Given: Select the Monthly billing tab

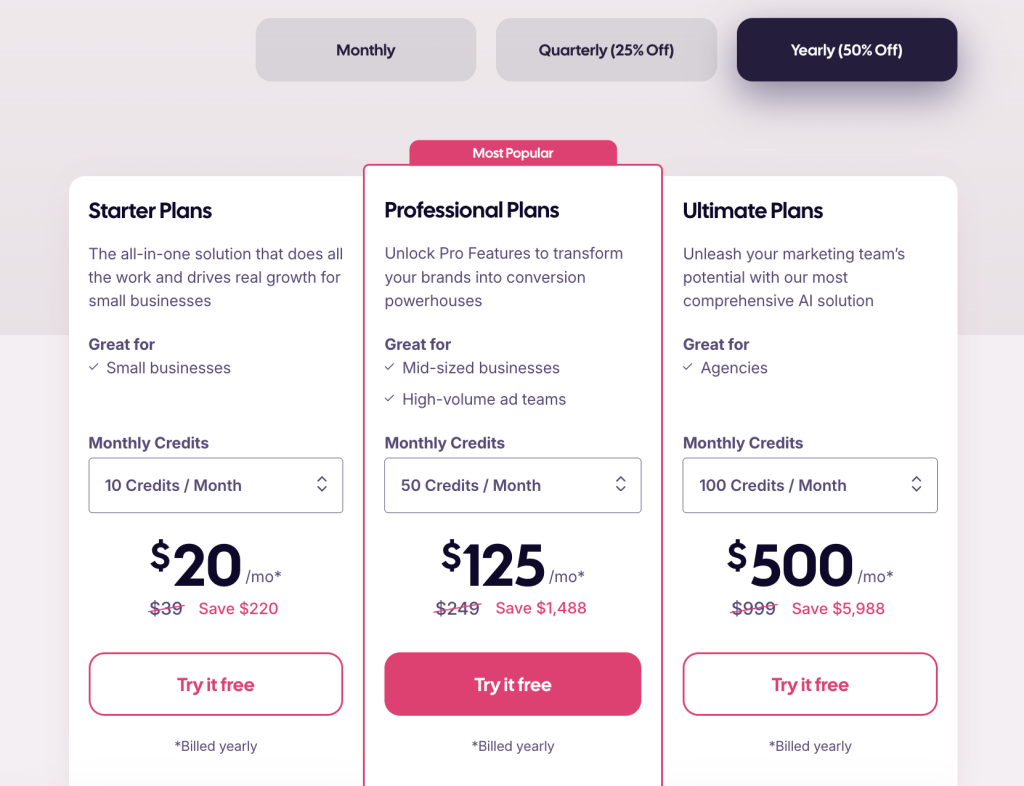Looking at the screenshot, I should 365,50.
